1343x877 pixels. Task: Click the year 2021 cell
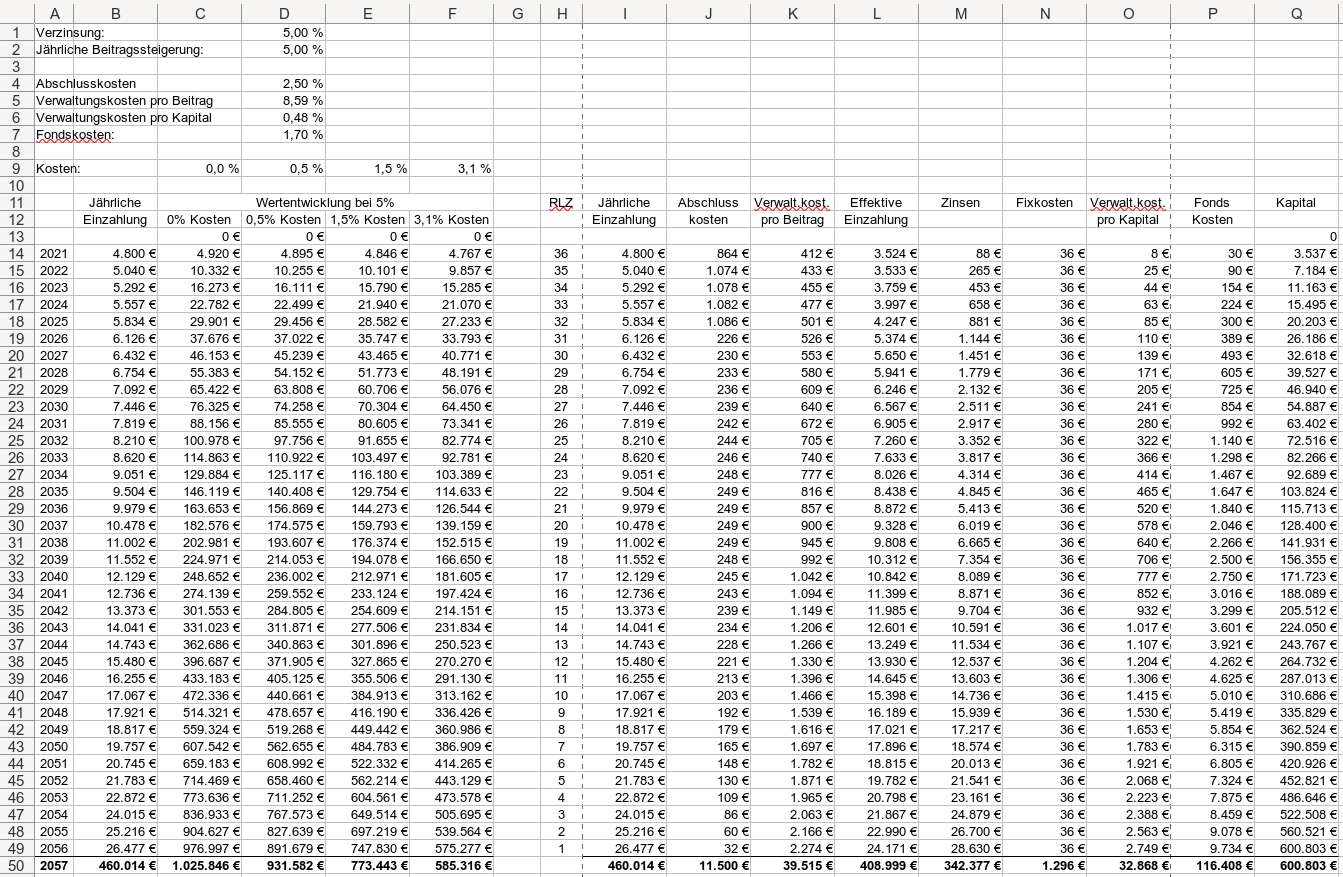coord(54,253)
